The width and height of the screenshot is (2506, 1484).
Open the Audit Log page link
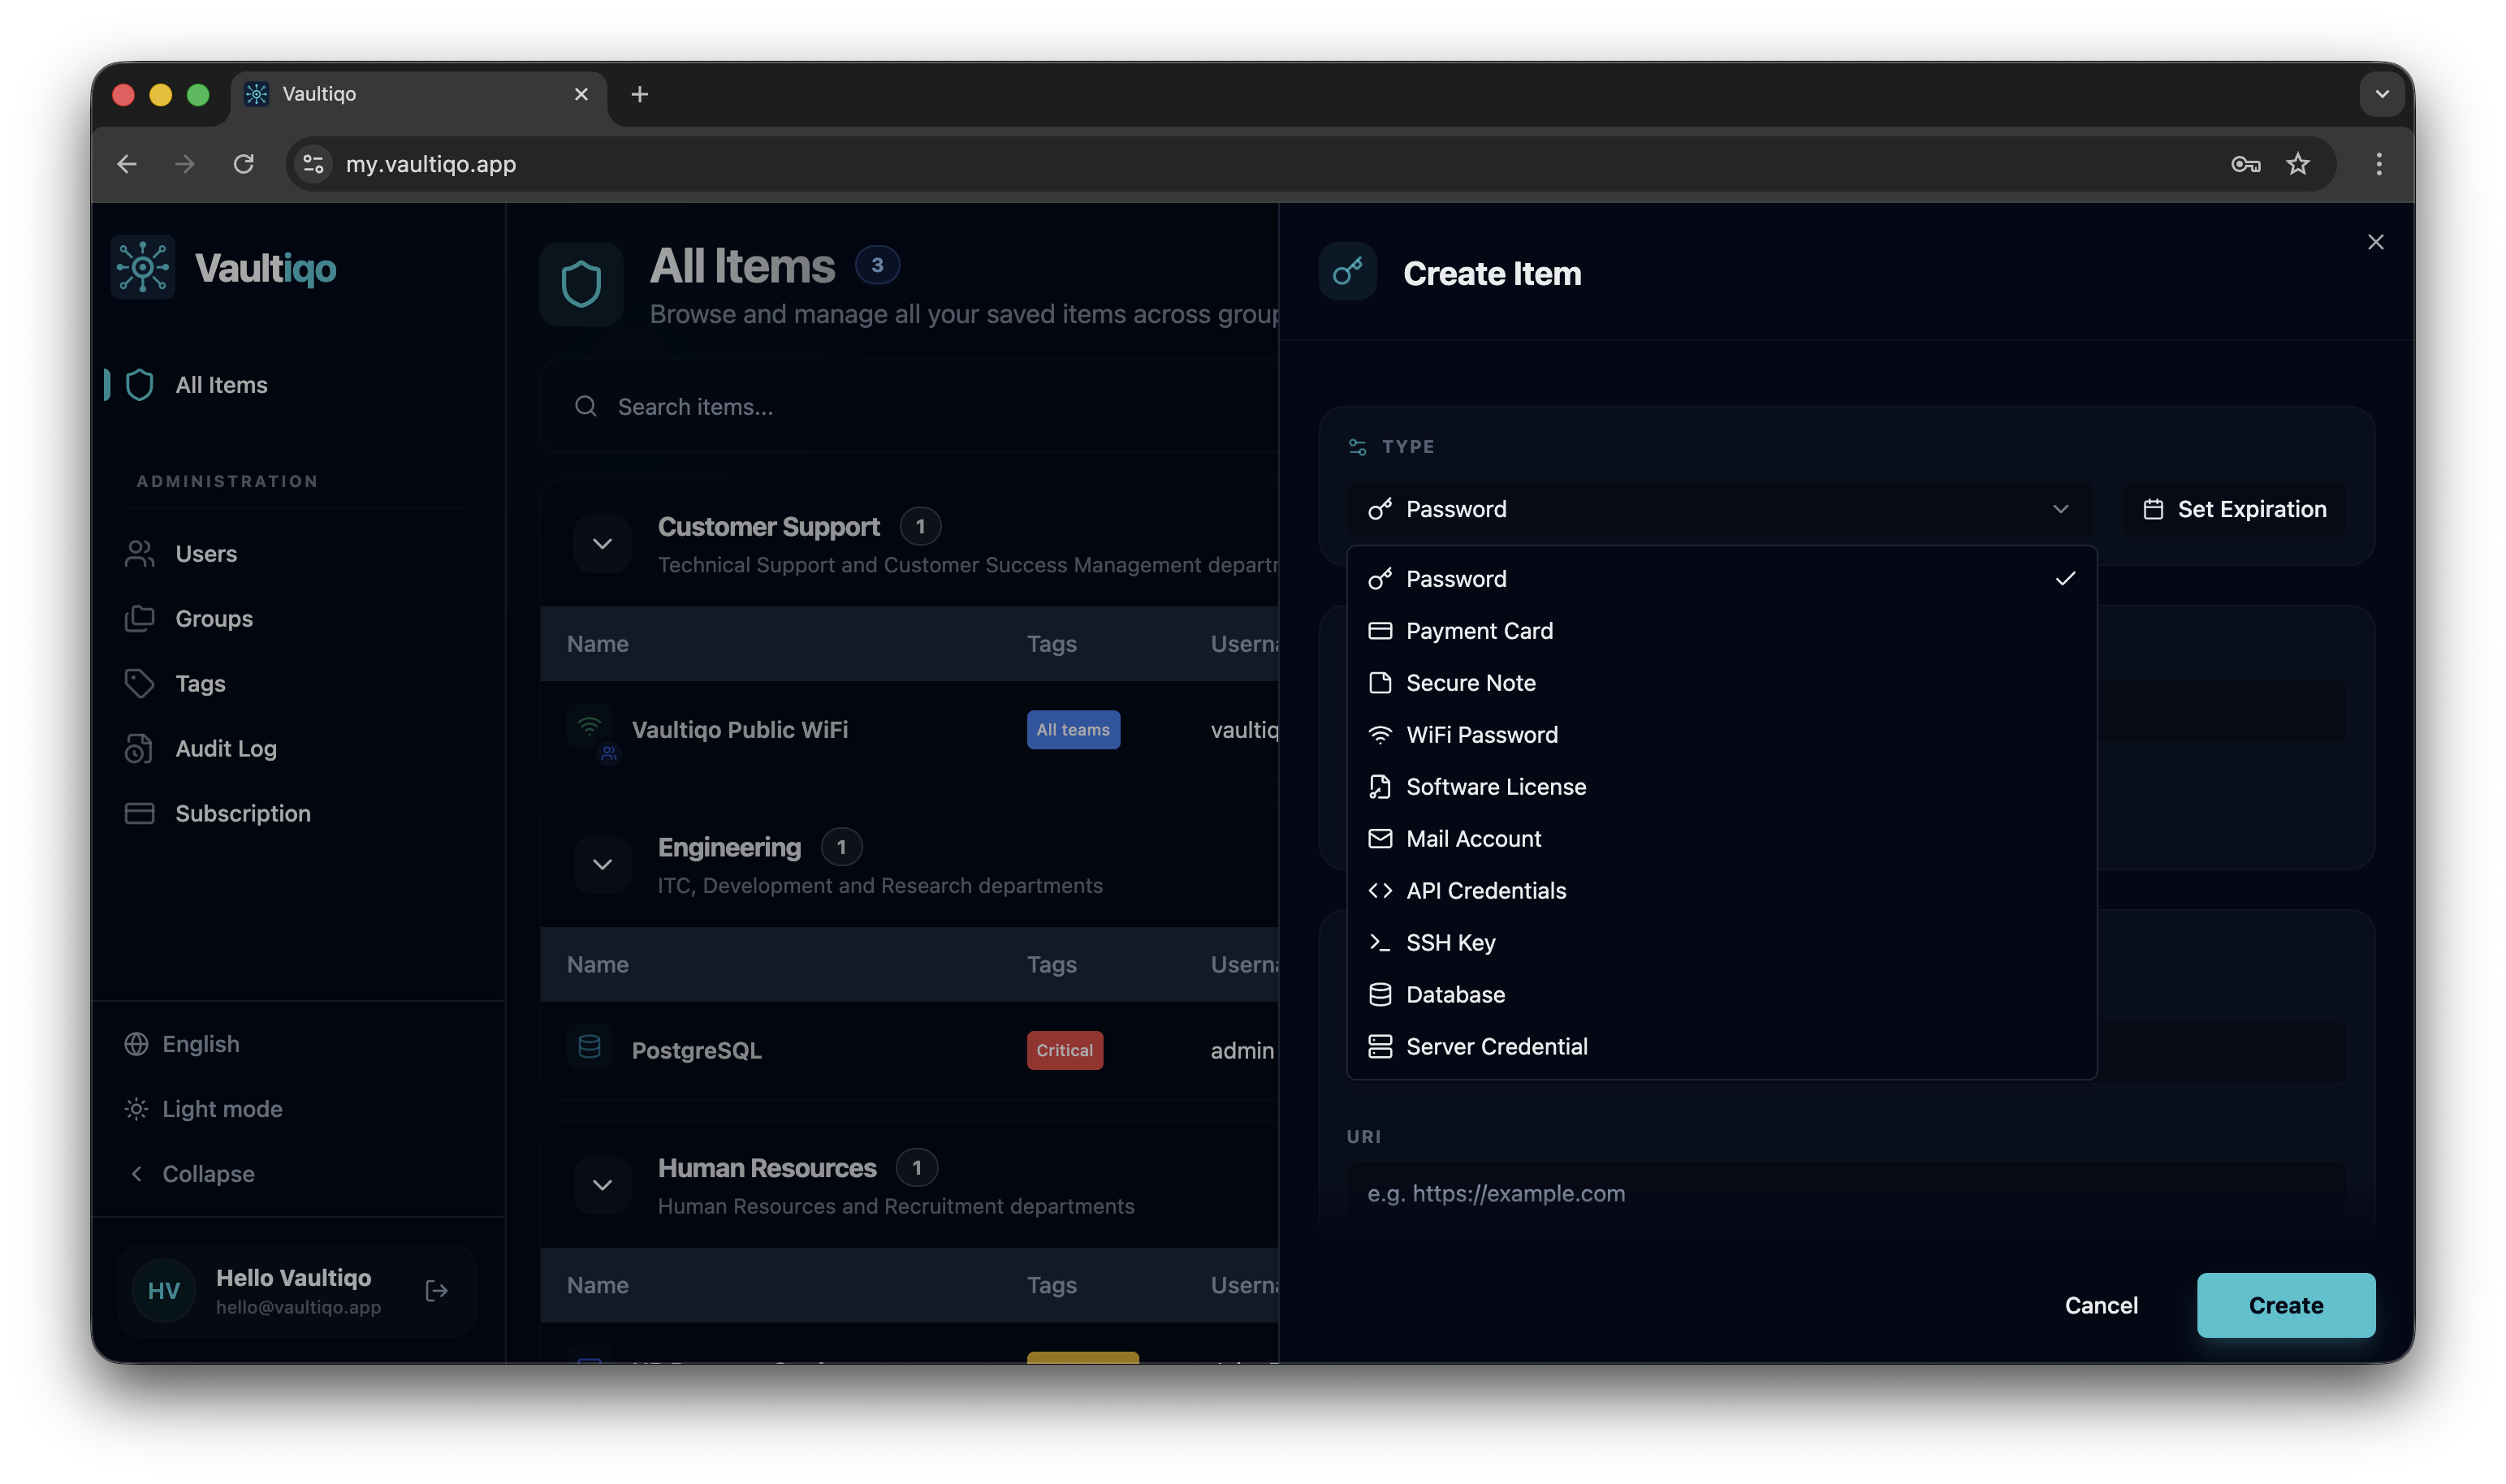click(x=226, y=749)
